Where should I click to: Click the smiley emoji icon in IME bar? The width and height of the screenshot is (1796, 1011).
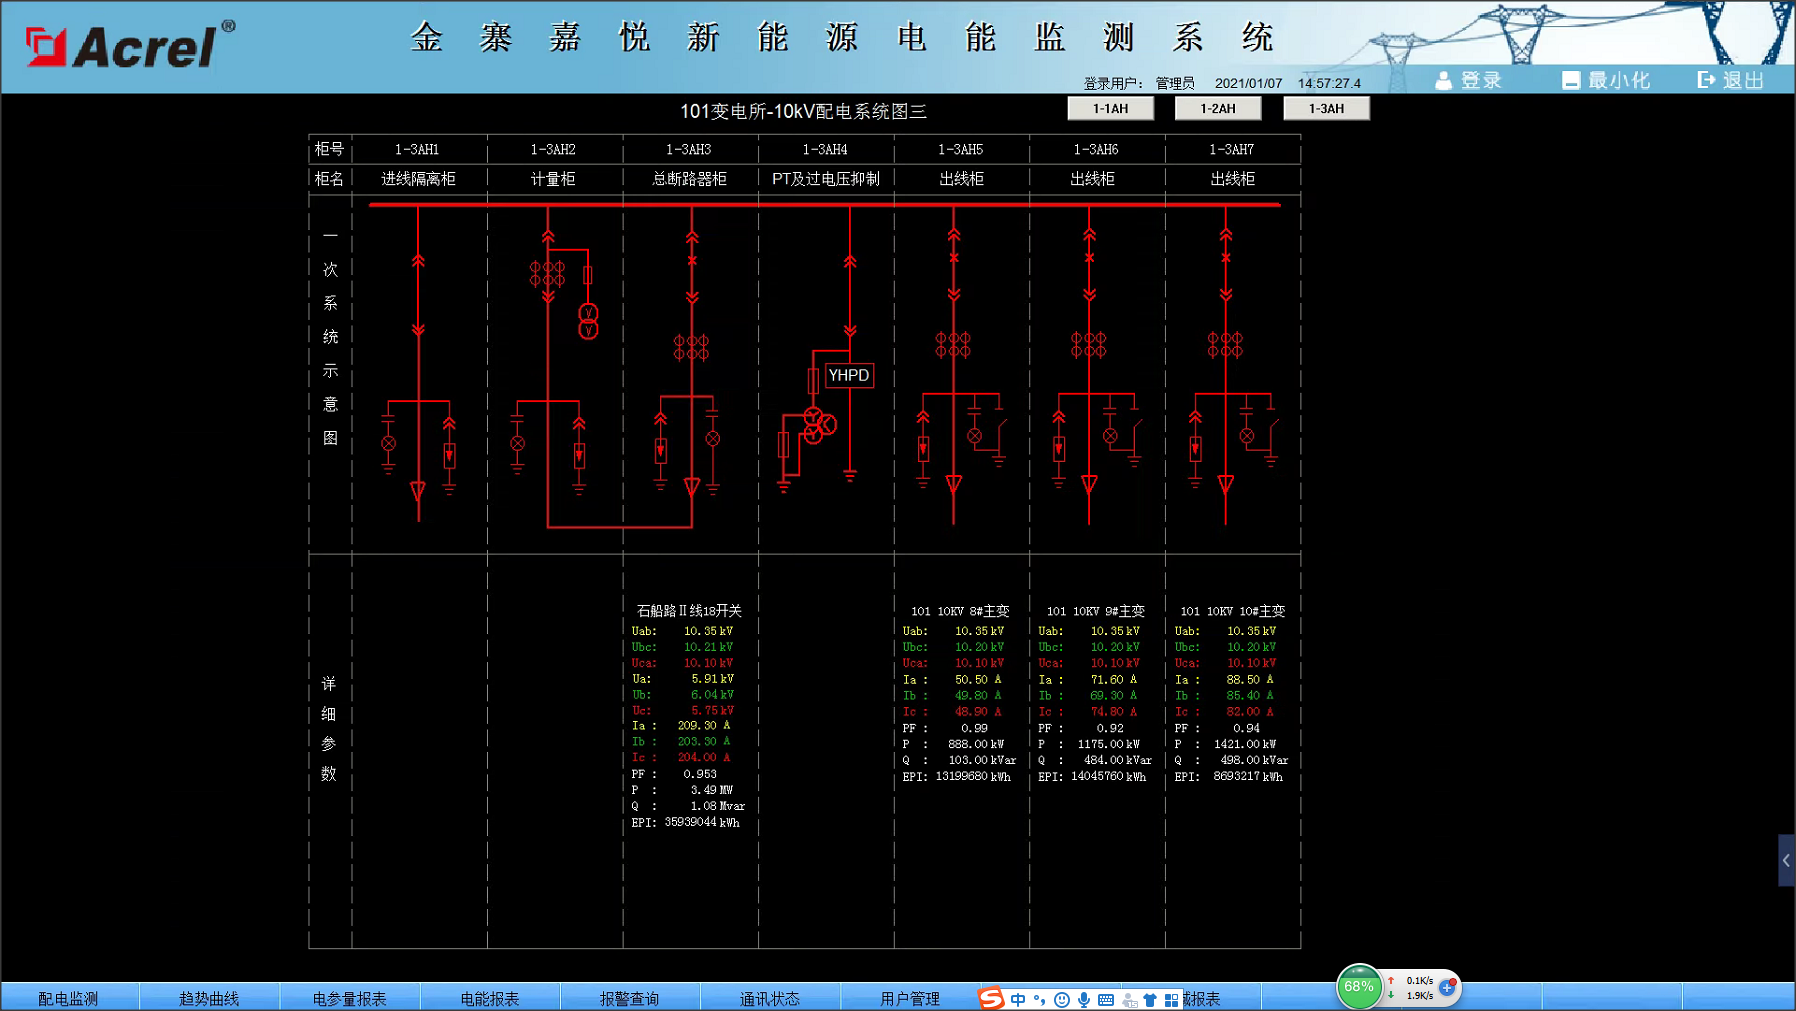click(1062, 999)
